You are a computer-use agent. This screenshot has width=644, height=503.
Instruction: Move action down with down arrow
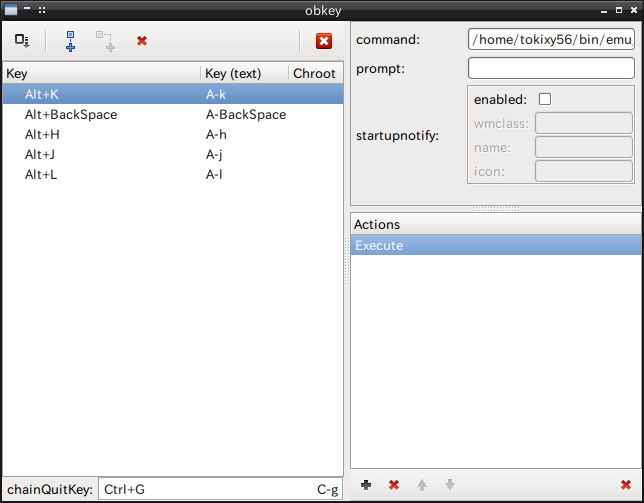coord(450,485)
